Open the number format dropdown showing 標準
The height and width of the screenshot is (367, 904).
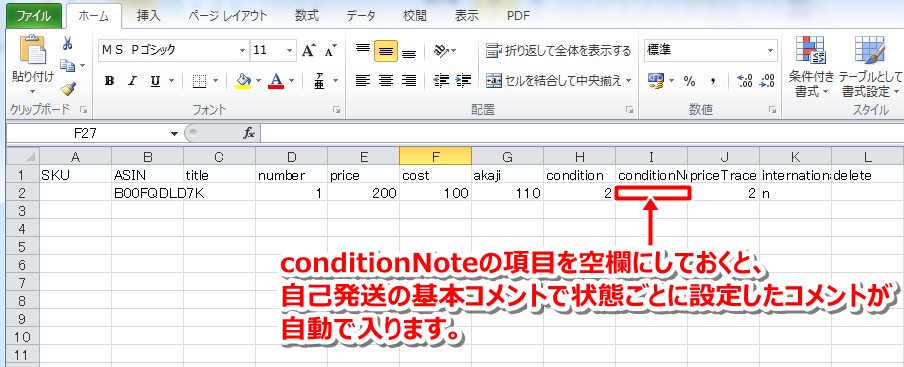tap(711, 51)
